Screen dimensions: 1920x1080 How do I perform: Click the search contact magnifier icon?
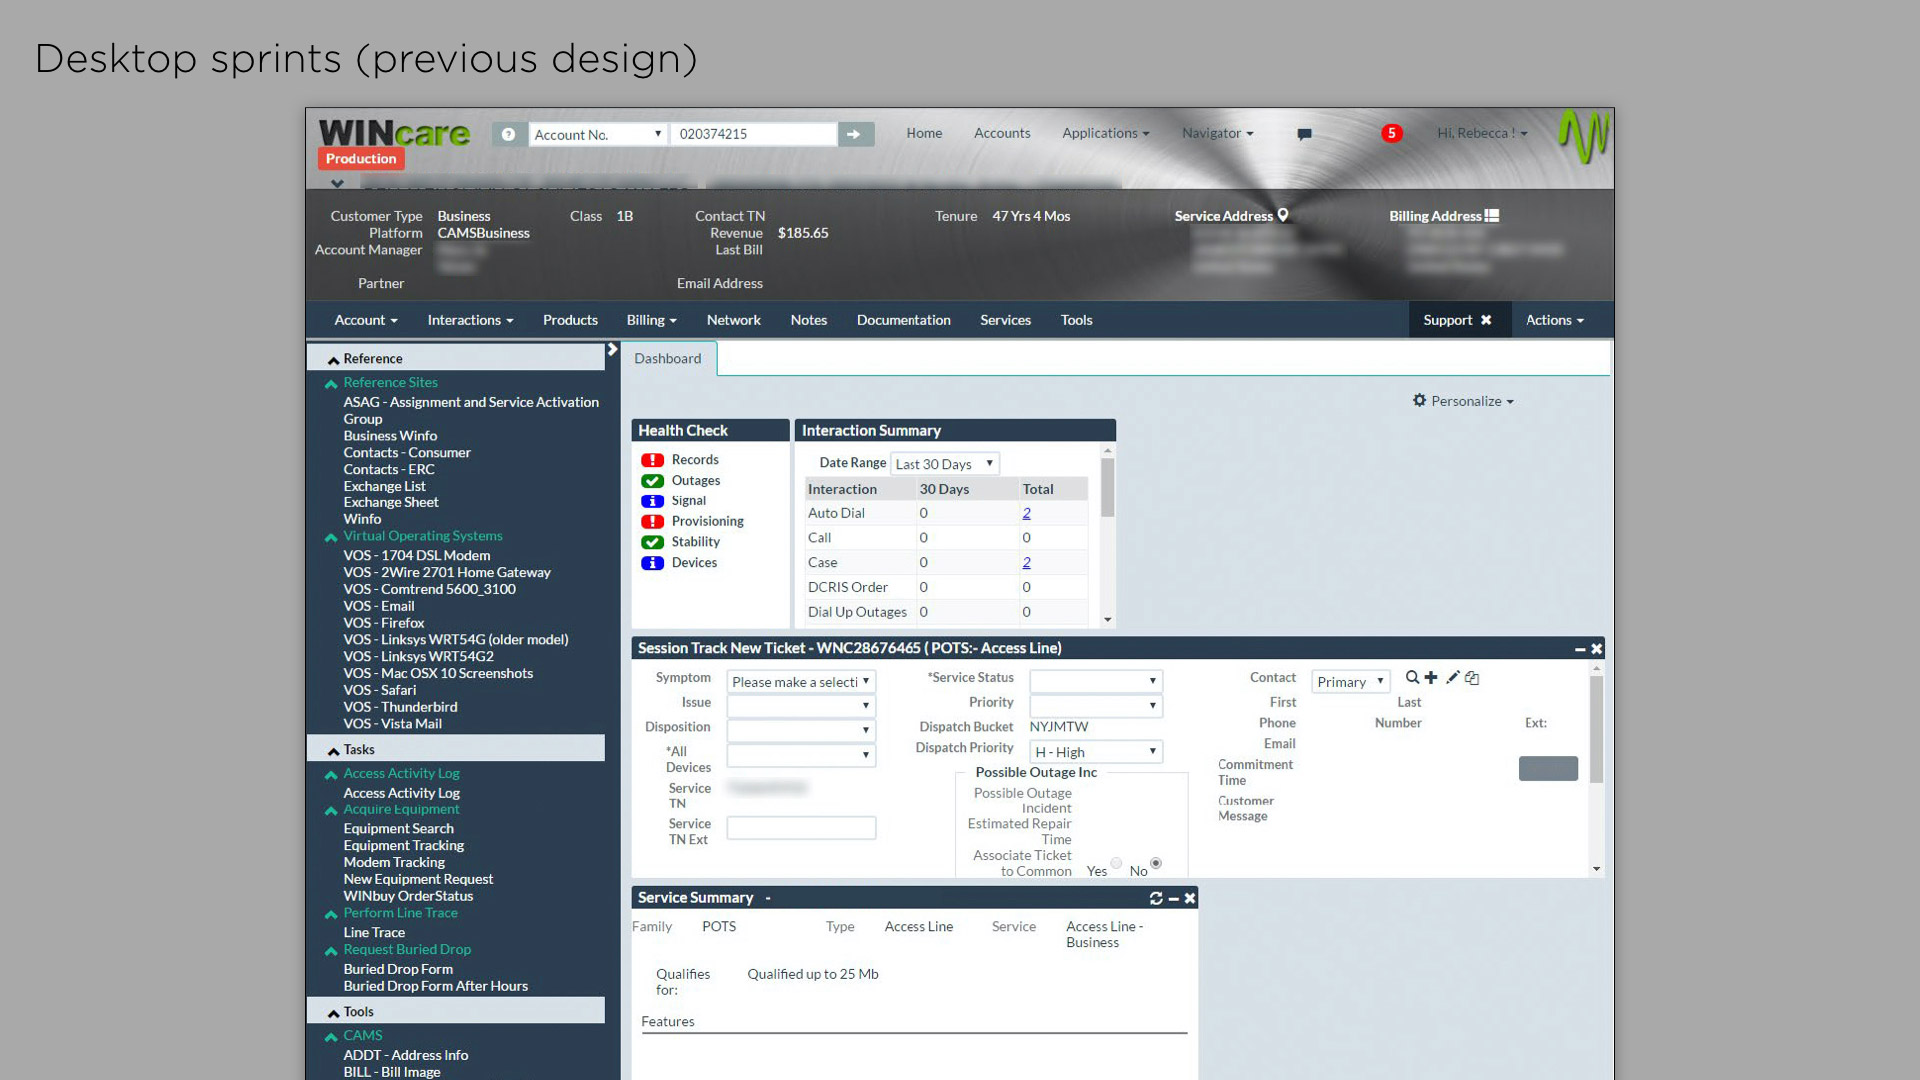pos(1412,678)
